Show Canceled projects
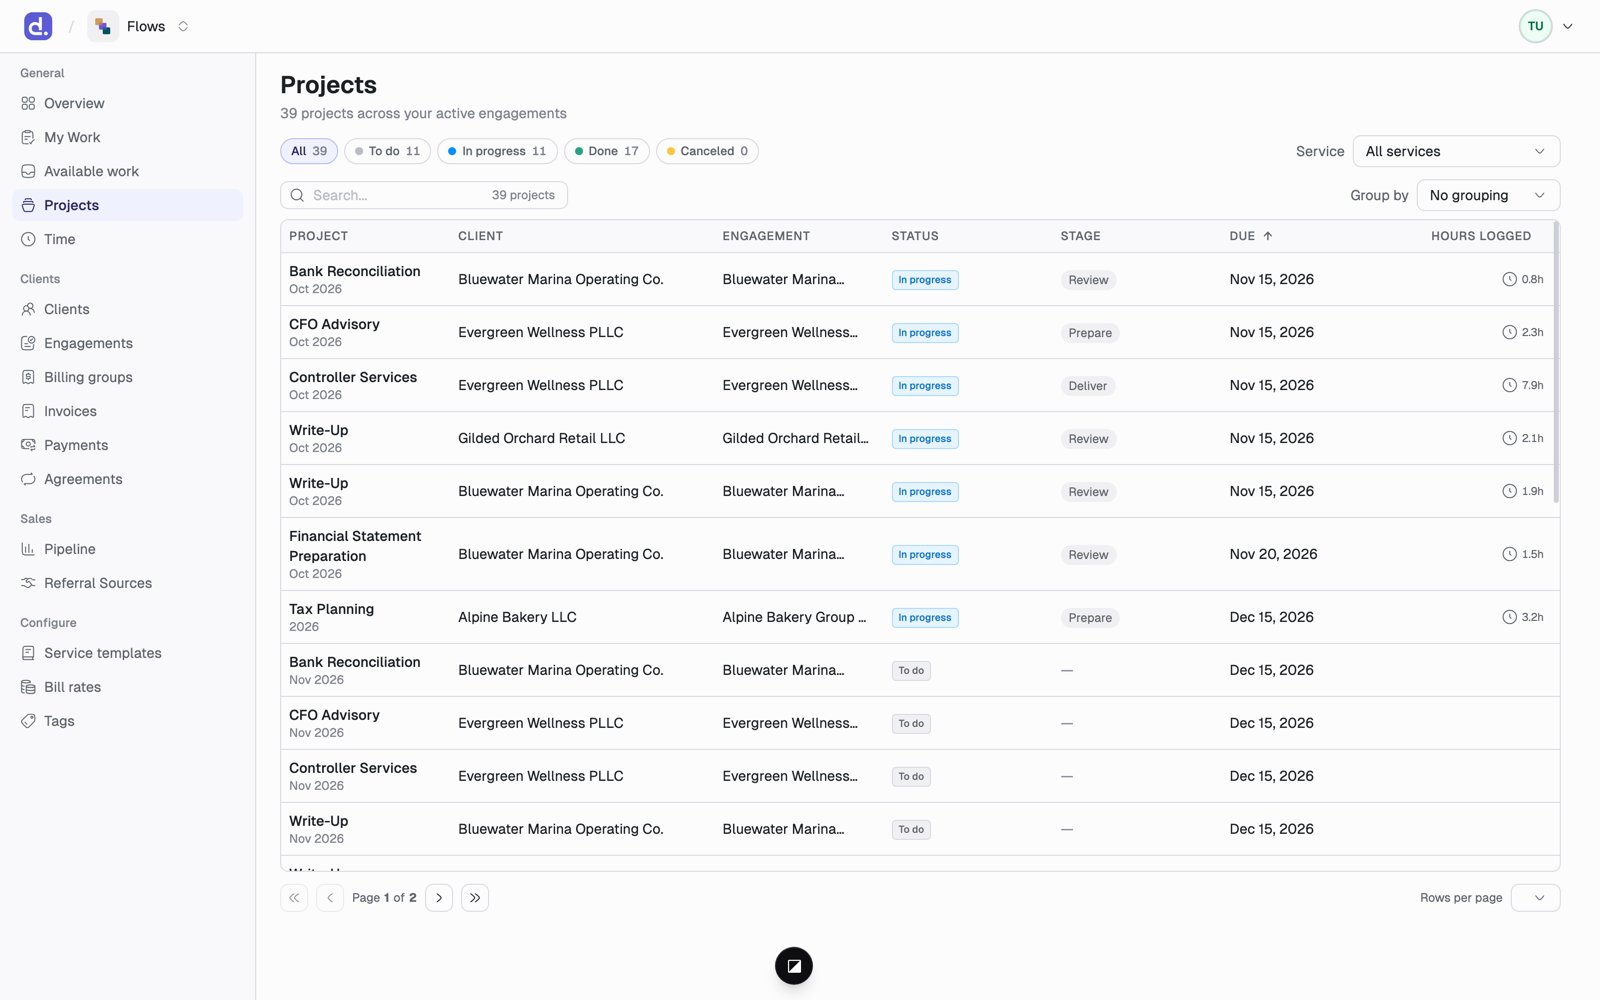 tap(707, 151)
